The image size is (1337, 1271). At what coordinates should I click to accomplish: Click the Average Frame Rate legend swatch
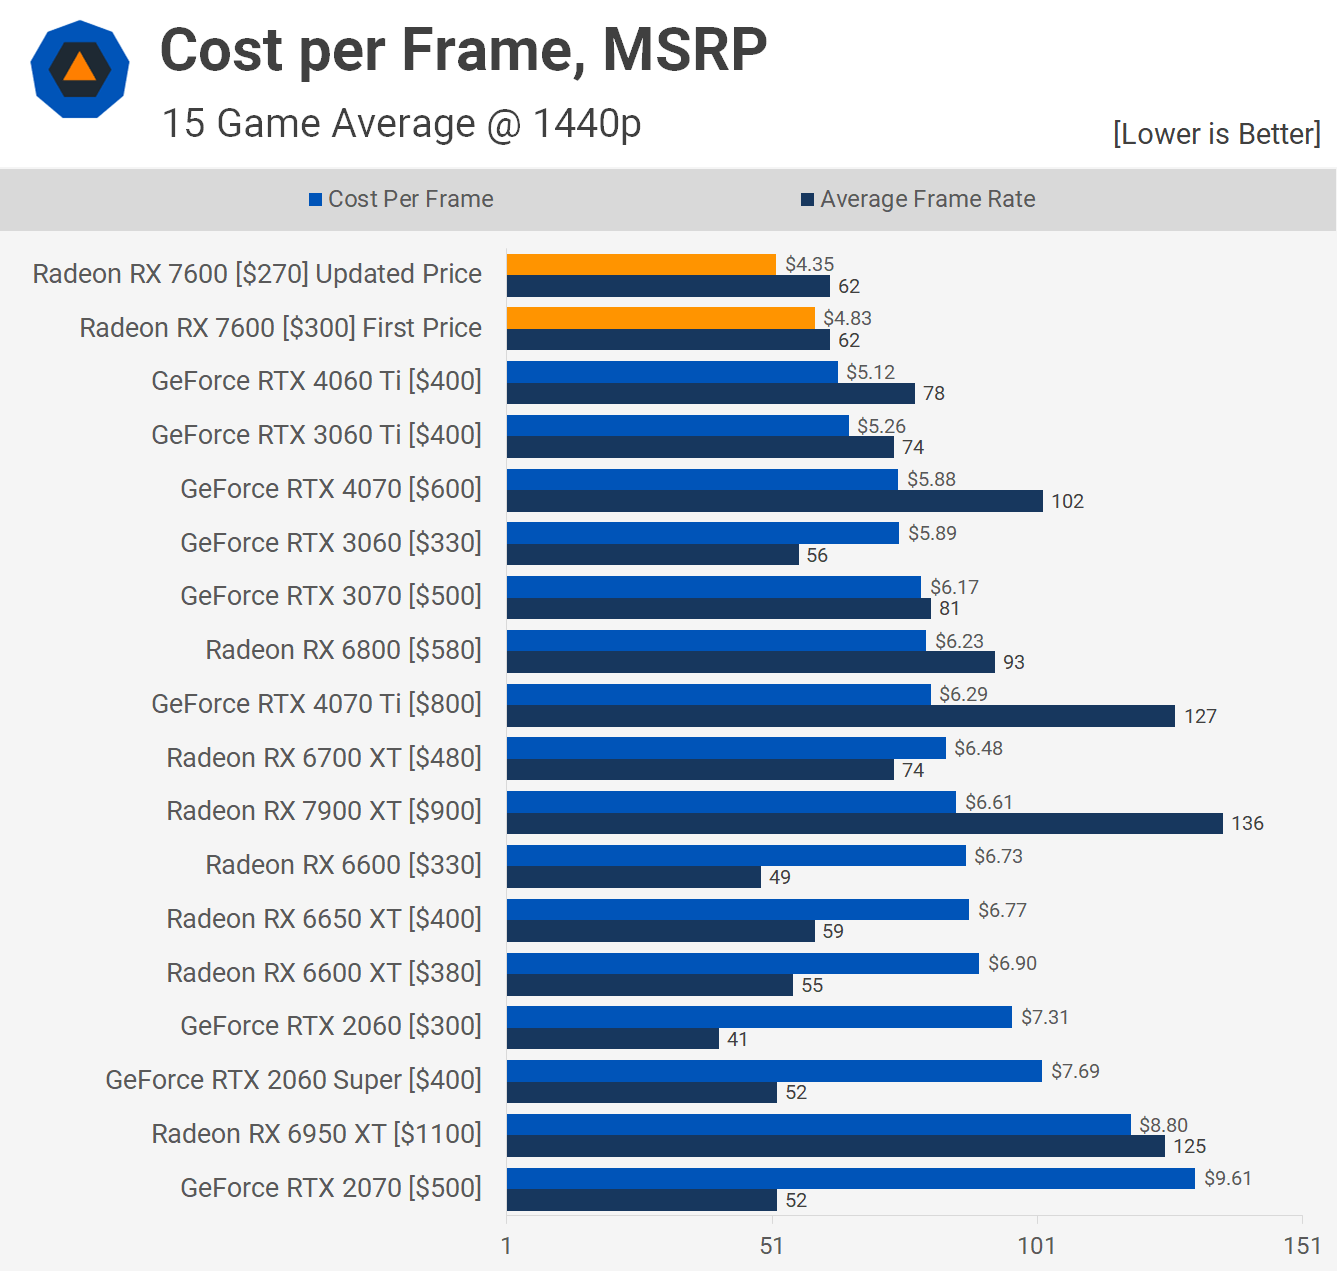tap(807, 200)
